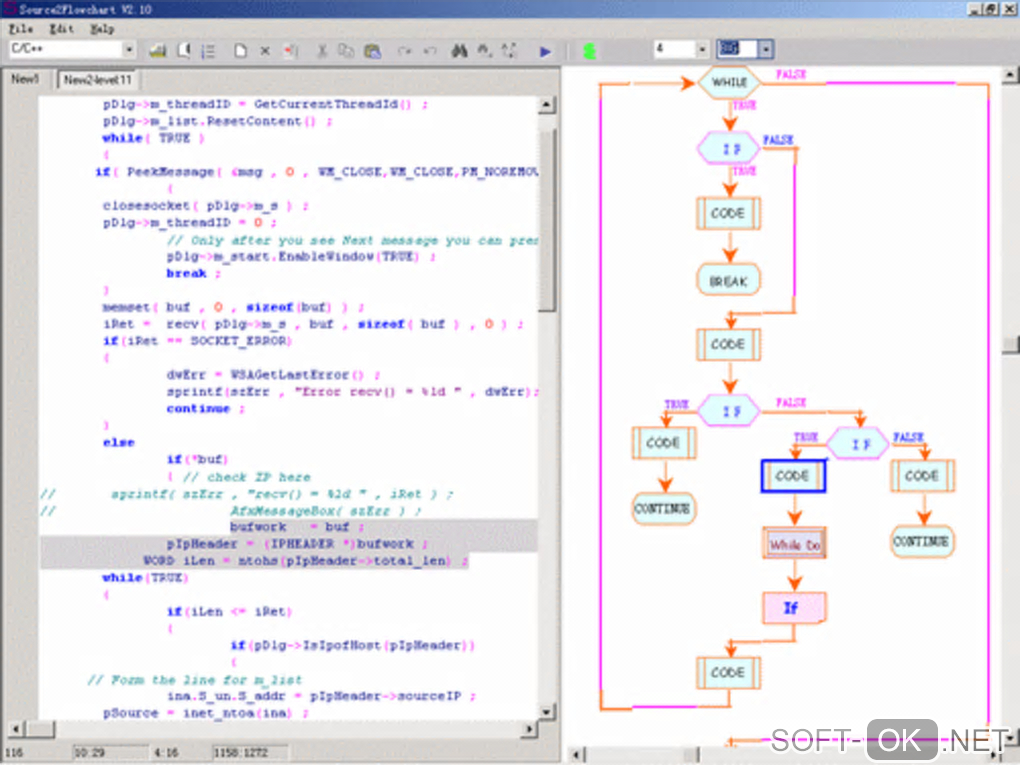Click the New document icon in toolbar
Viewport: 1020px width, 765px height.
[x=240, y=50]
